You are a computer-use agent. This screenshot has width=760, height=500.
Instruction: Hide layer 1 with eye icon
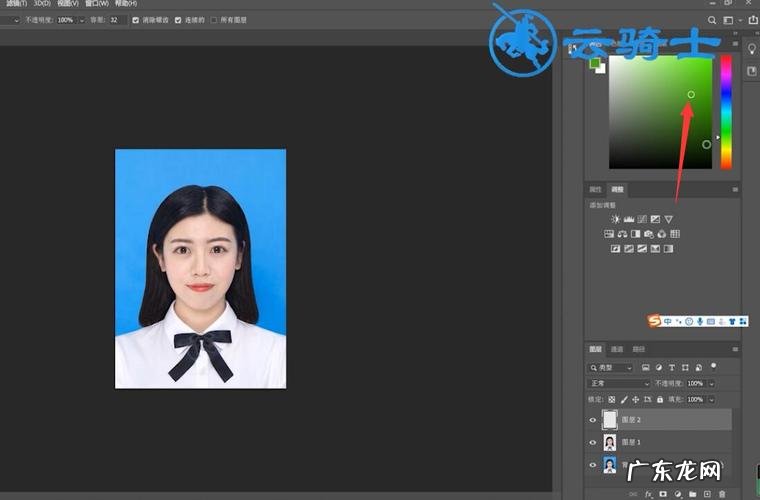[x=592, y=442]
